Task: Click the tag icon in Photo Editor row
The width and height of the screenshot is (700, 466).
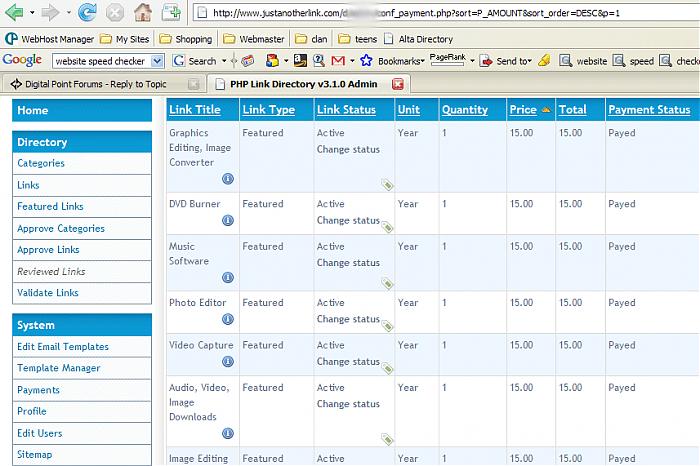Action: pyautogui.click(x=388, y=326)
